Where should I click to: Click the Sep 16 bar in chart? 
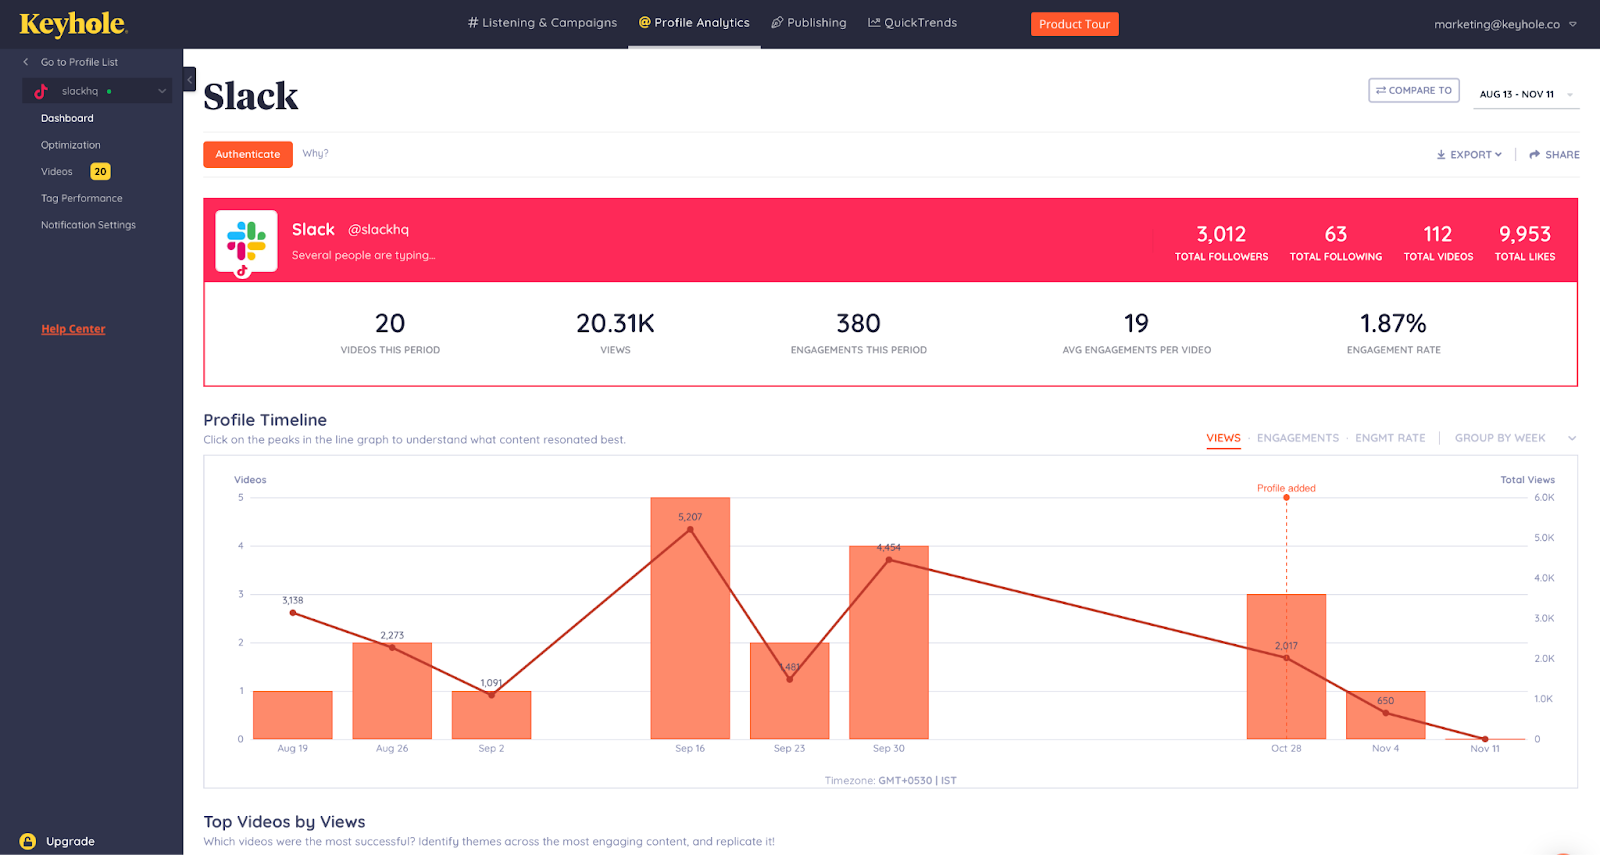point(690,618)
